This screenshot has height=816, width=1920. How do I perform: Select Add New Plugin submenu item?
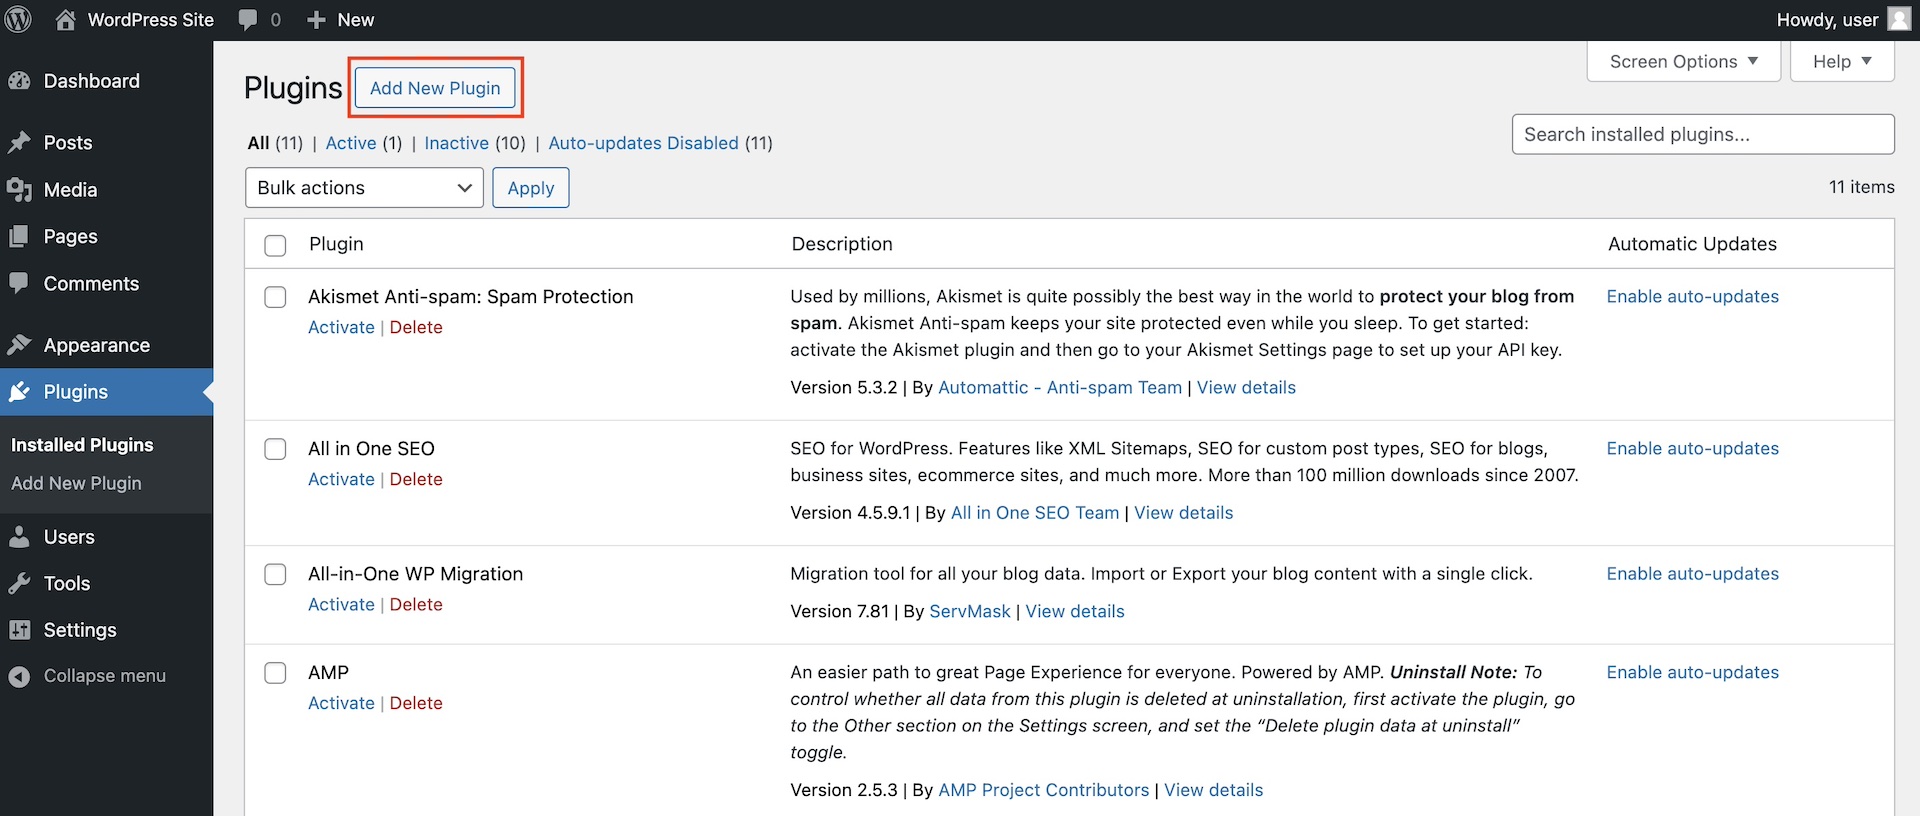tap(76, 483)
